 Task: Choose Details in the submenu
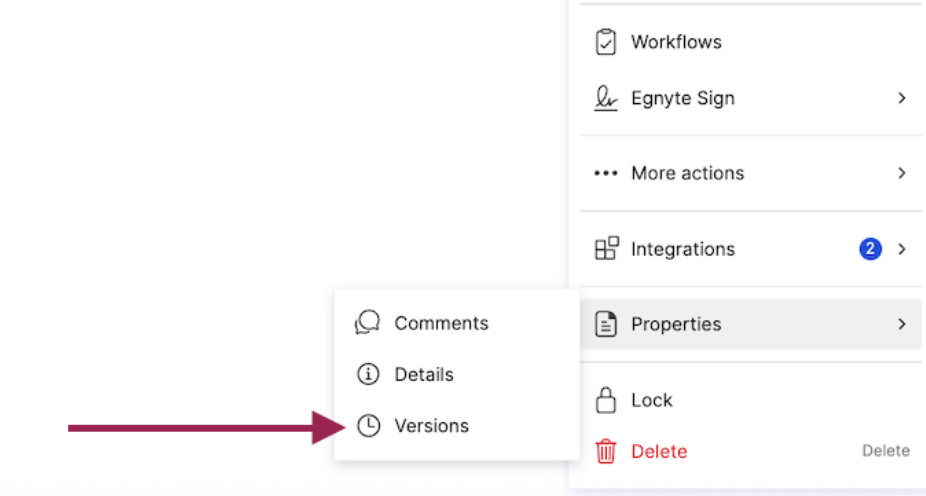[424, 374]
